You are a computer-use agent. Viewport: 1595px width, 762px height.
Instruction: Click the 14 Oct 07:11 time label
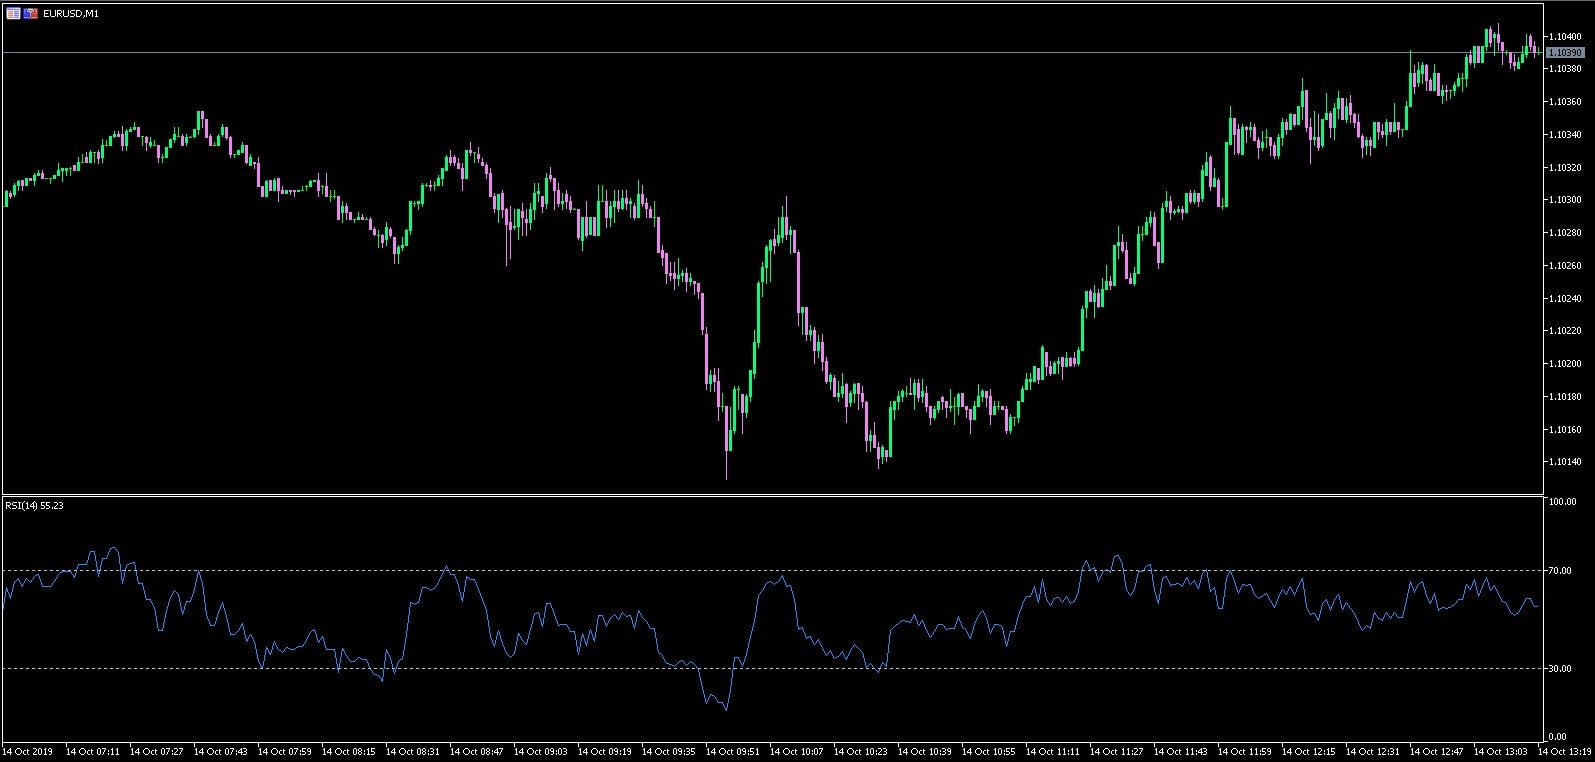[93, 751]
